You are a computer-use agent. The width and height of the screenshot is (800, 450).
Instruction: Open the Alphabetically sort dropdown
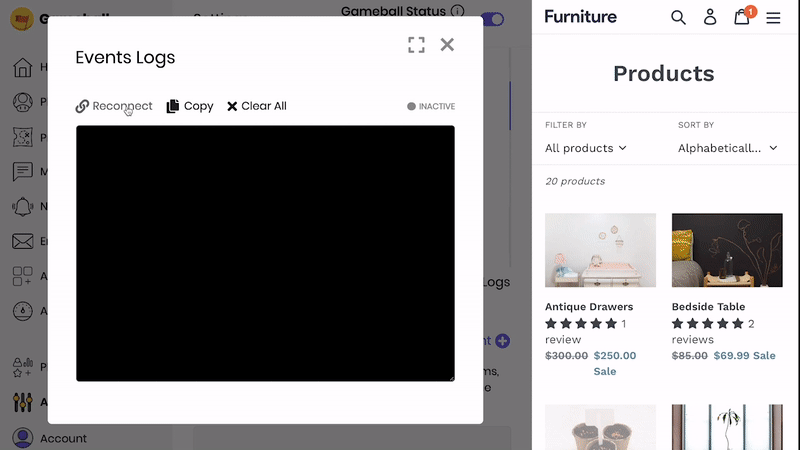728,148
